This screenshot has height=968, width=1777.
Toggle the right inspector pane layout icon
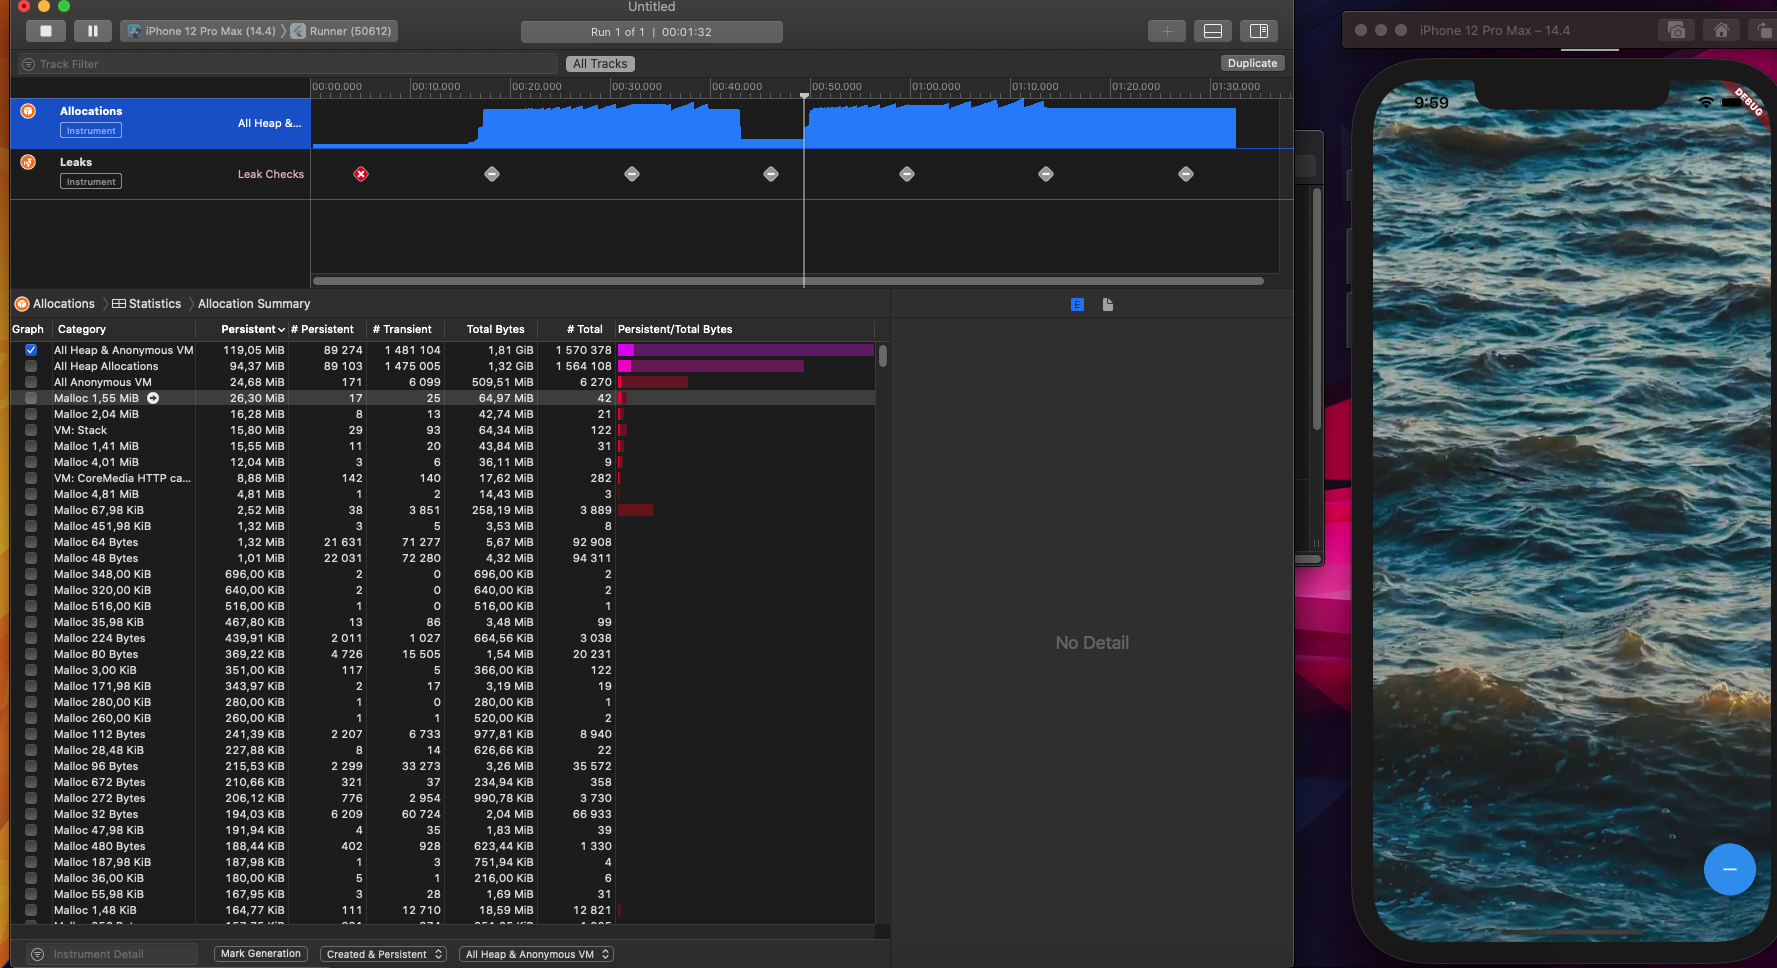[x=1259, y=31]
